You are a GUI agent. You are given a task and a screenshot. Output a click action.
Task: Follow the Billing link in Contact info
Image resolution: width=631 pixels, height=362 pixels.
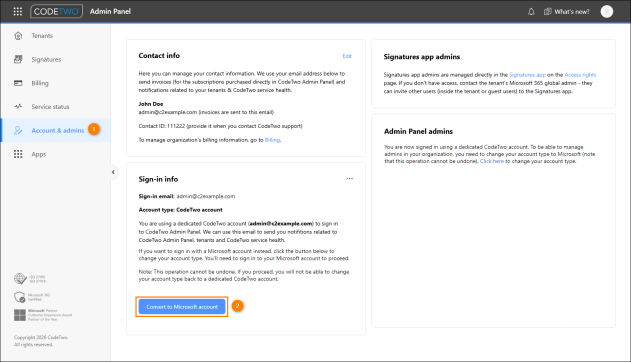pyautogui.click(x=272, y=140)
